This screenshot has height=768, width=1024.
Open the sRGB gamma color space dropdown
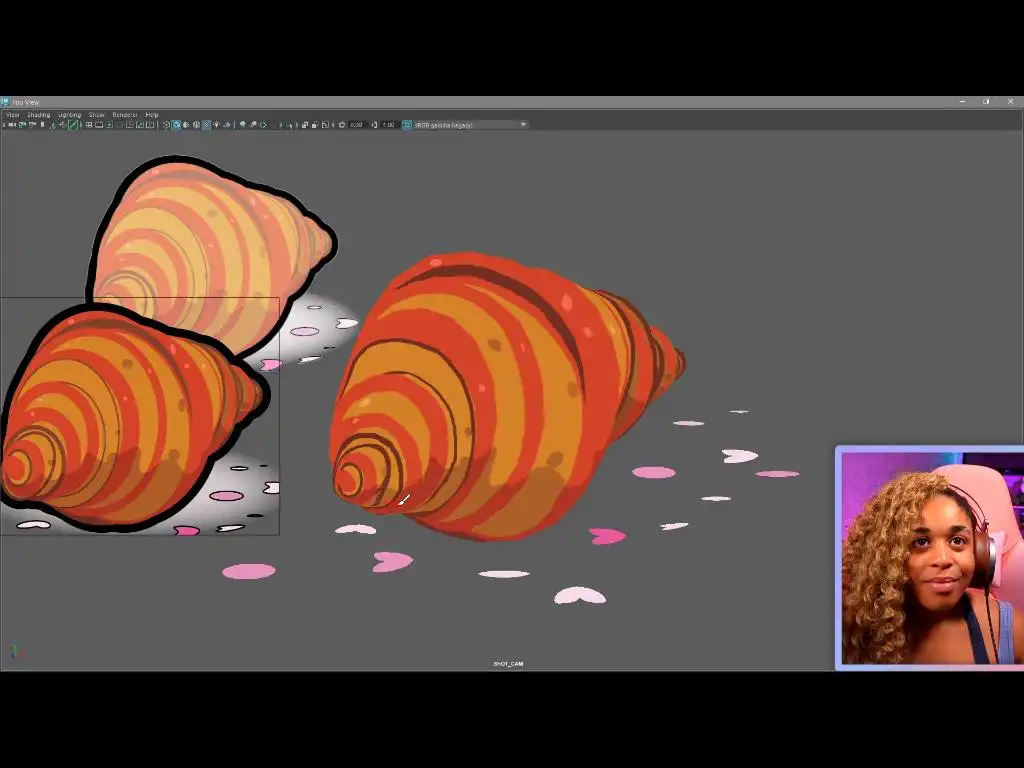tap(470, 124)
